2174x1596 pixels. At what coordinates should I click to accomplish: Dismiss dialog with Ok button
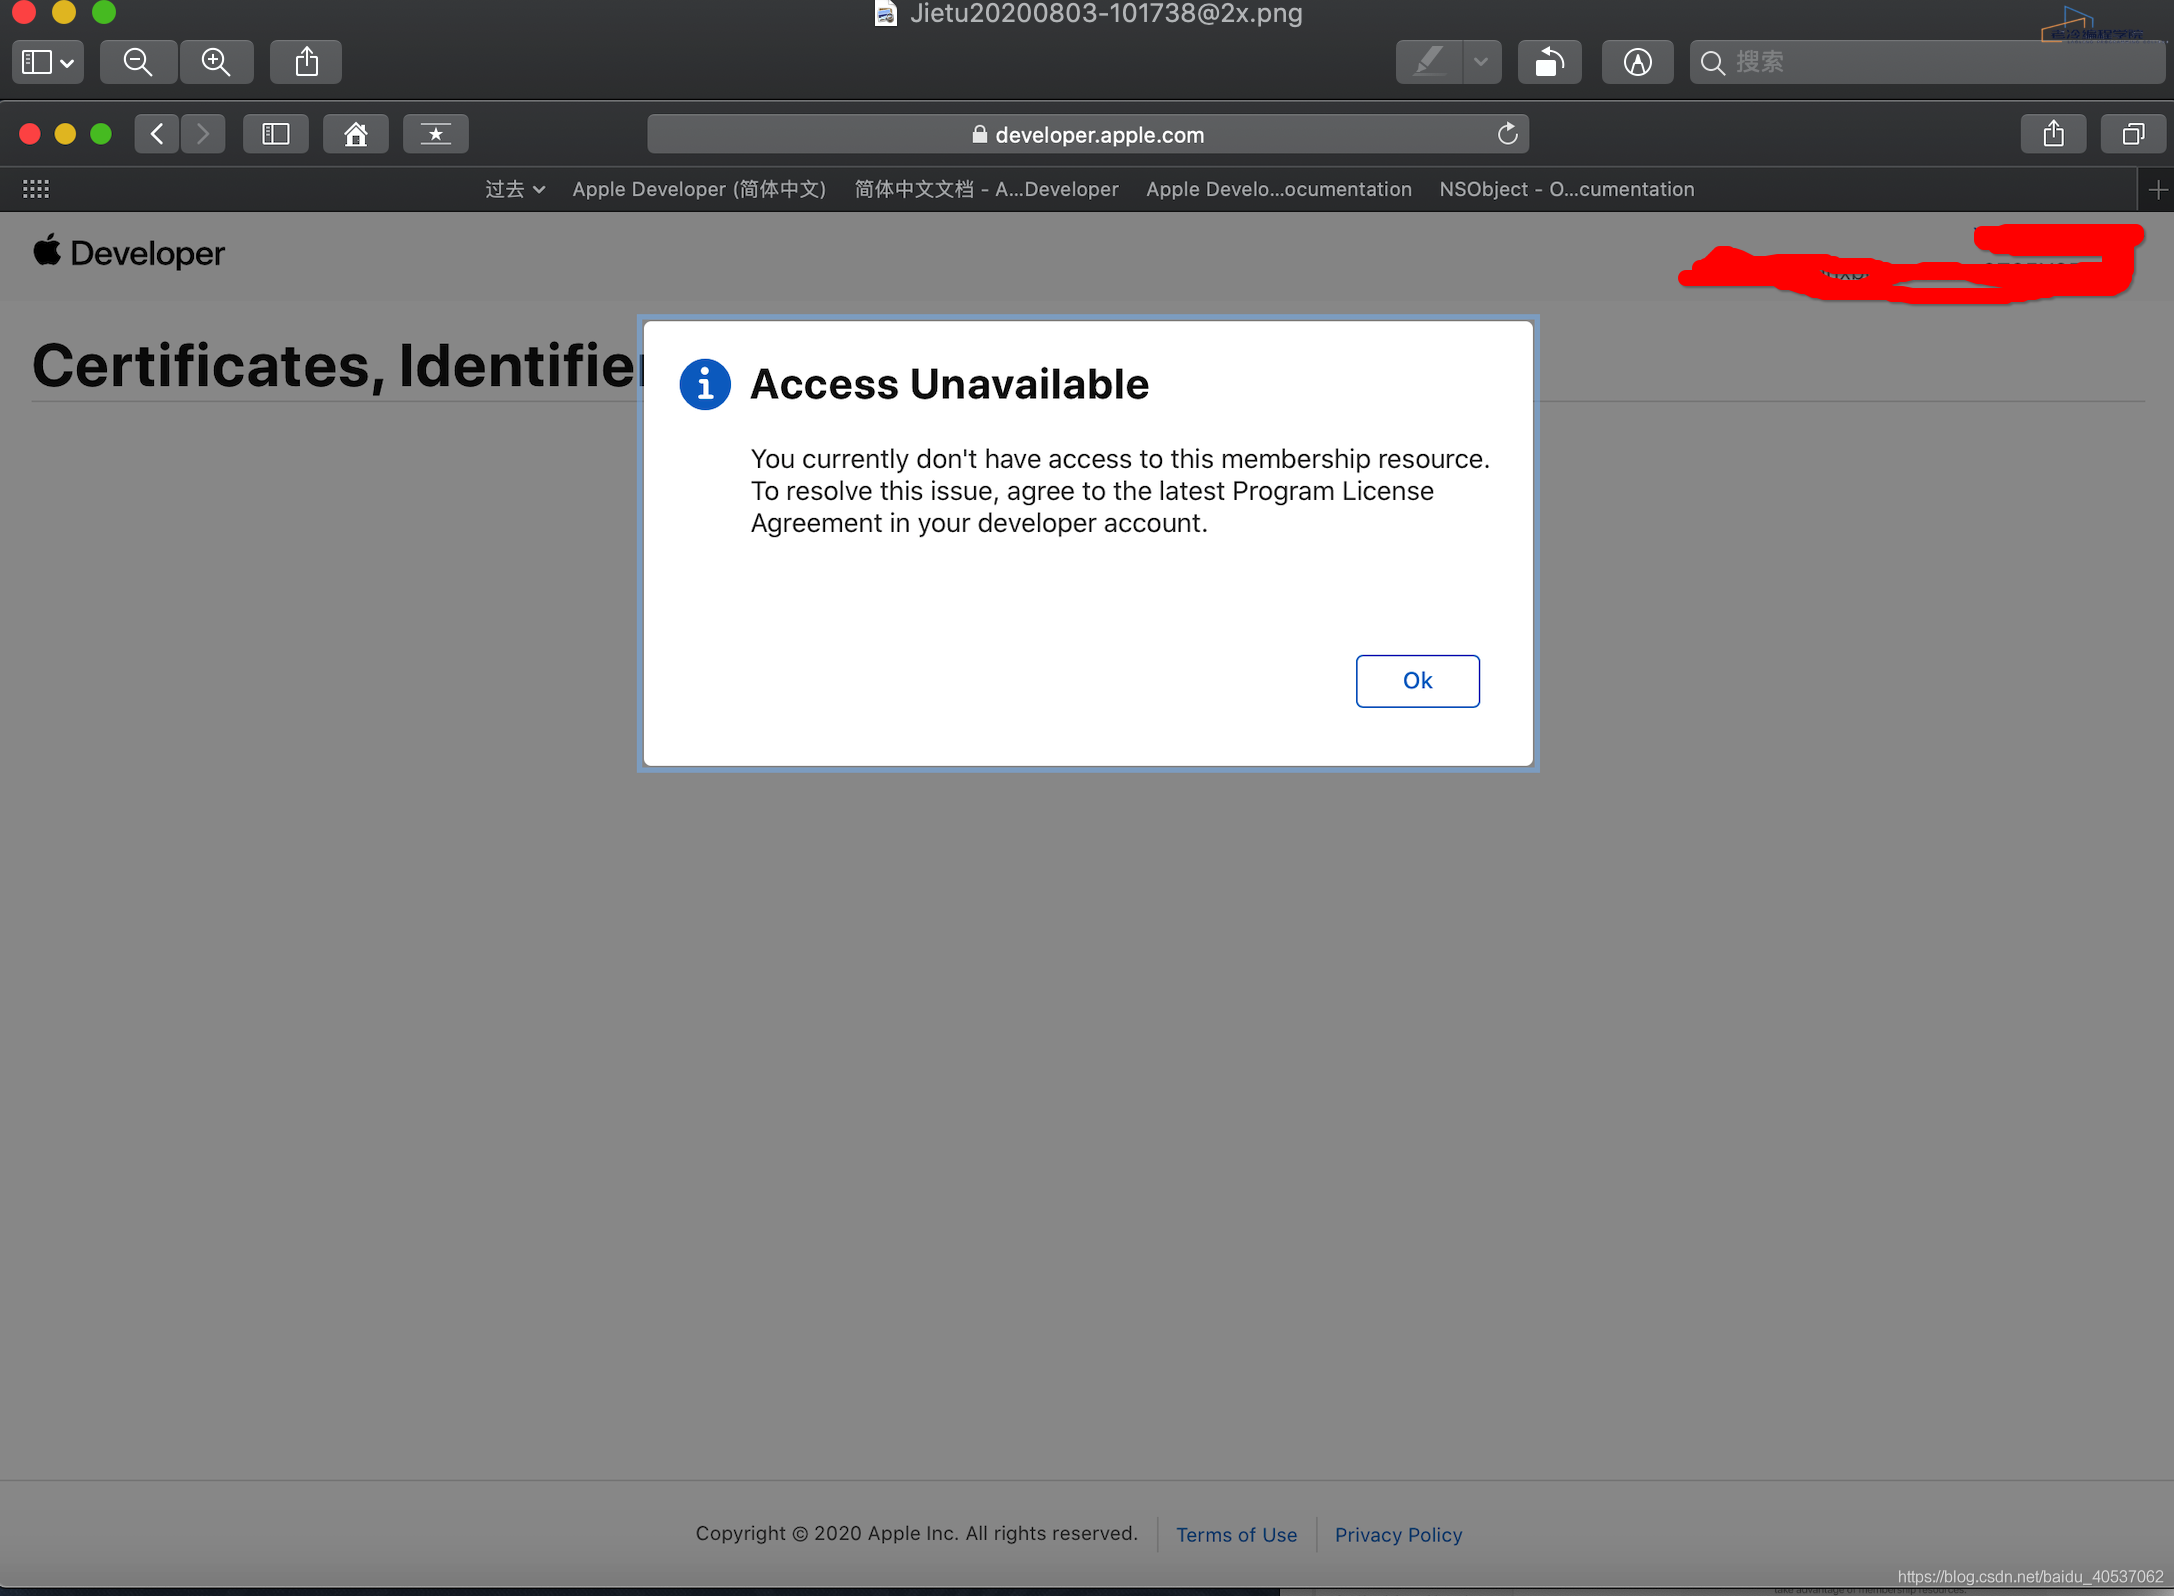1417,681
